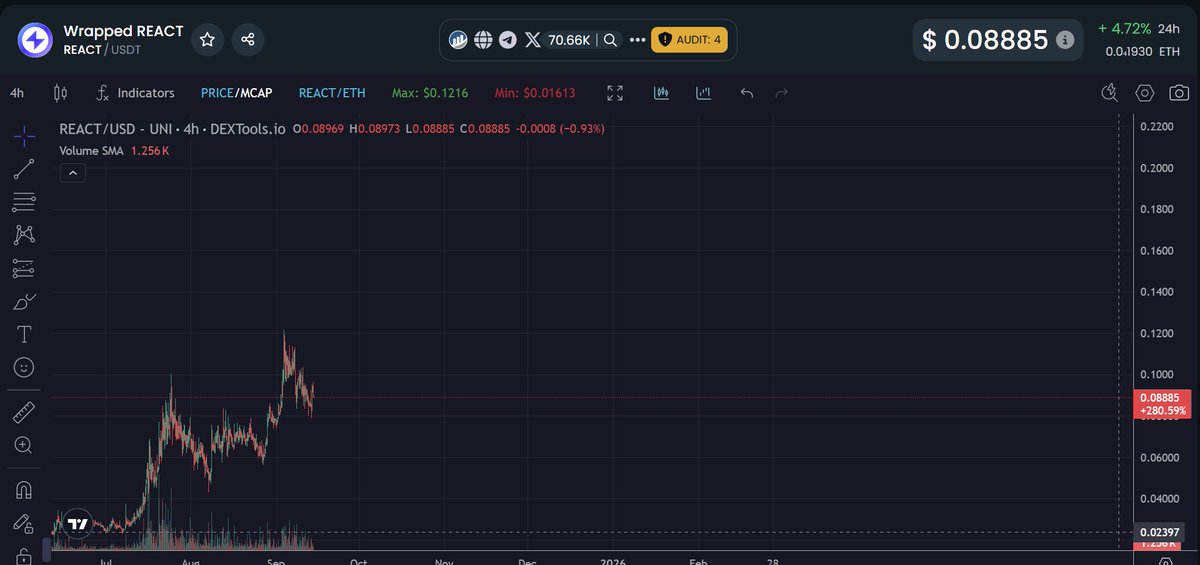Click the price info icon beside $0.08885
This screenshot has height=565, width=1200.
click(x=1065, y=40)
